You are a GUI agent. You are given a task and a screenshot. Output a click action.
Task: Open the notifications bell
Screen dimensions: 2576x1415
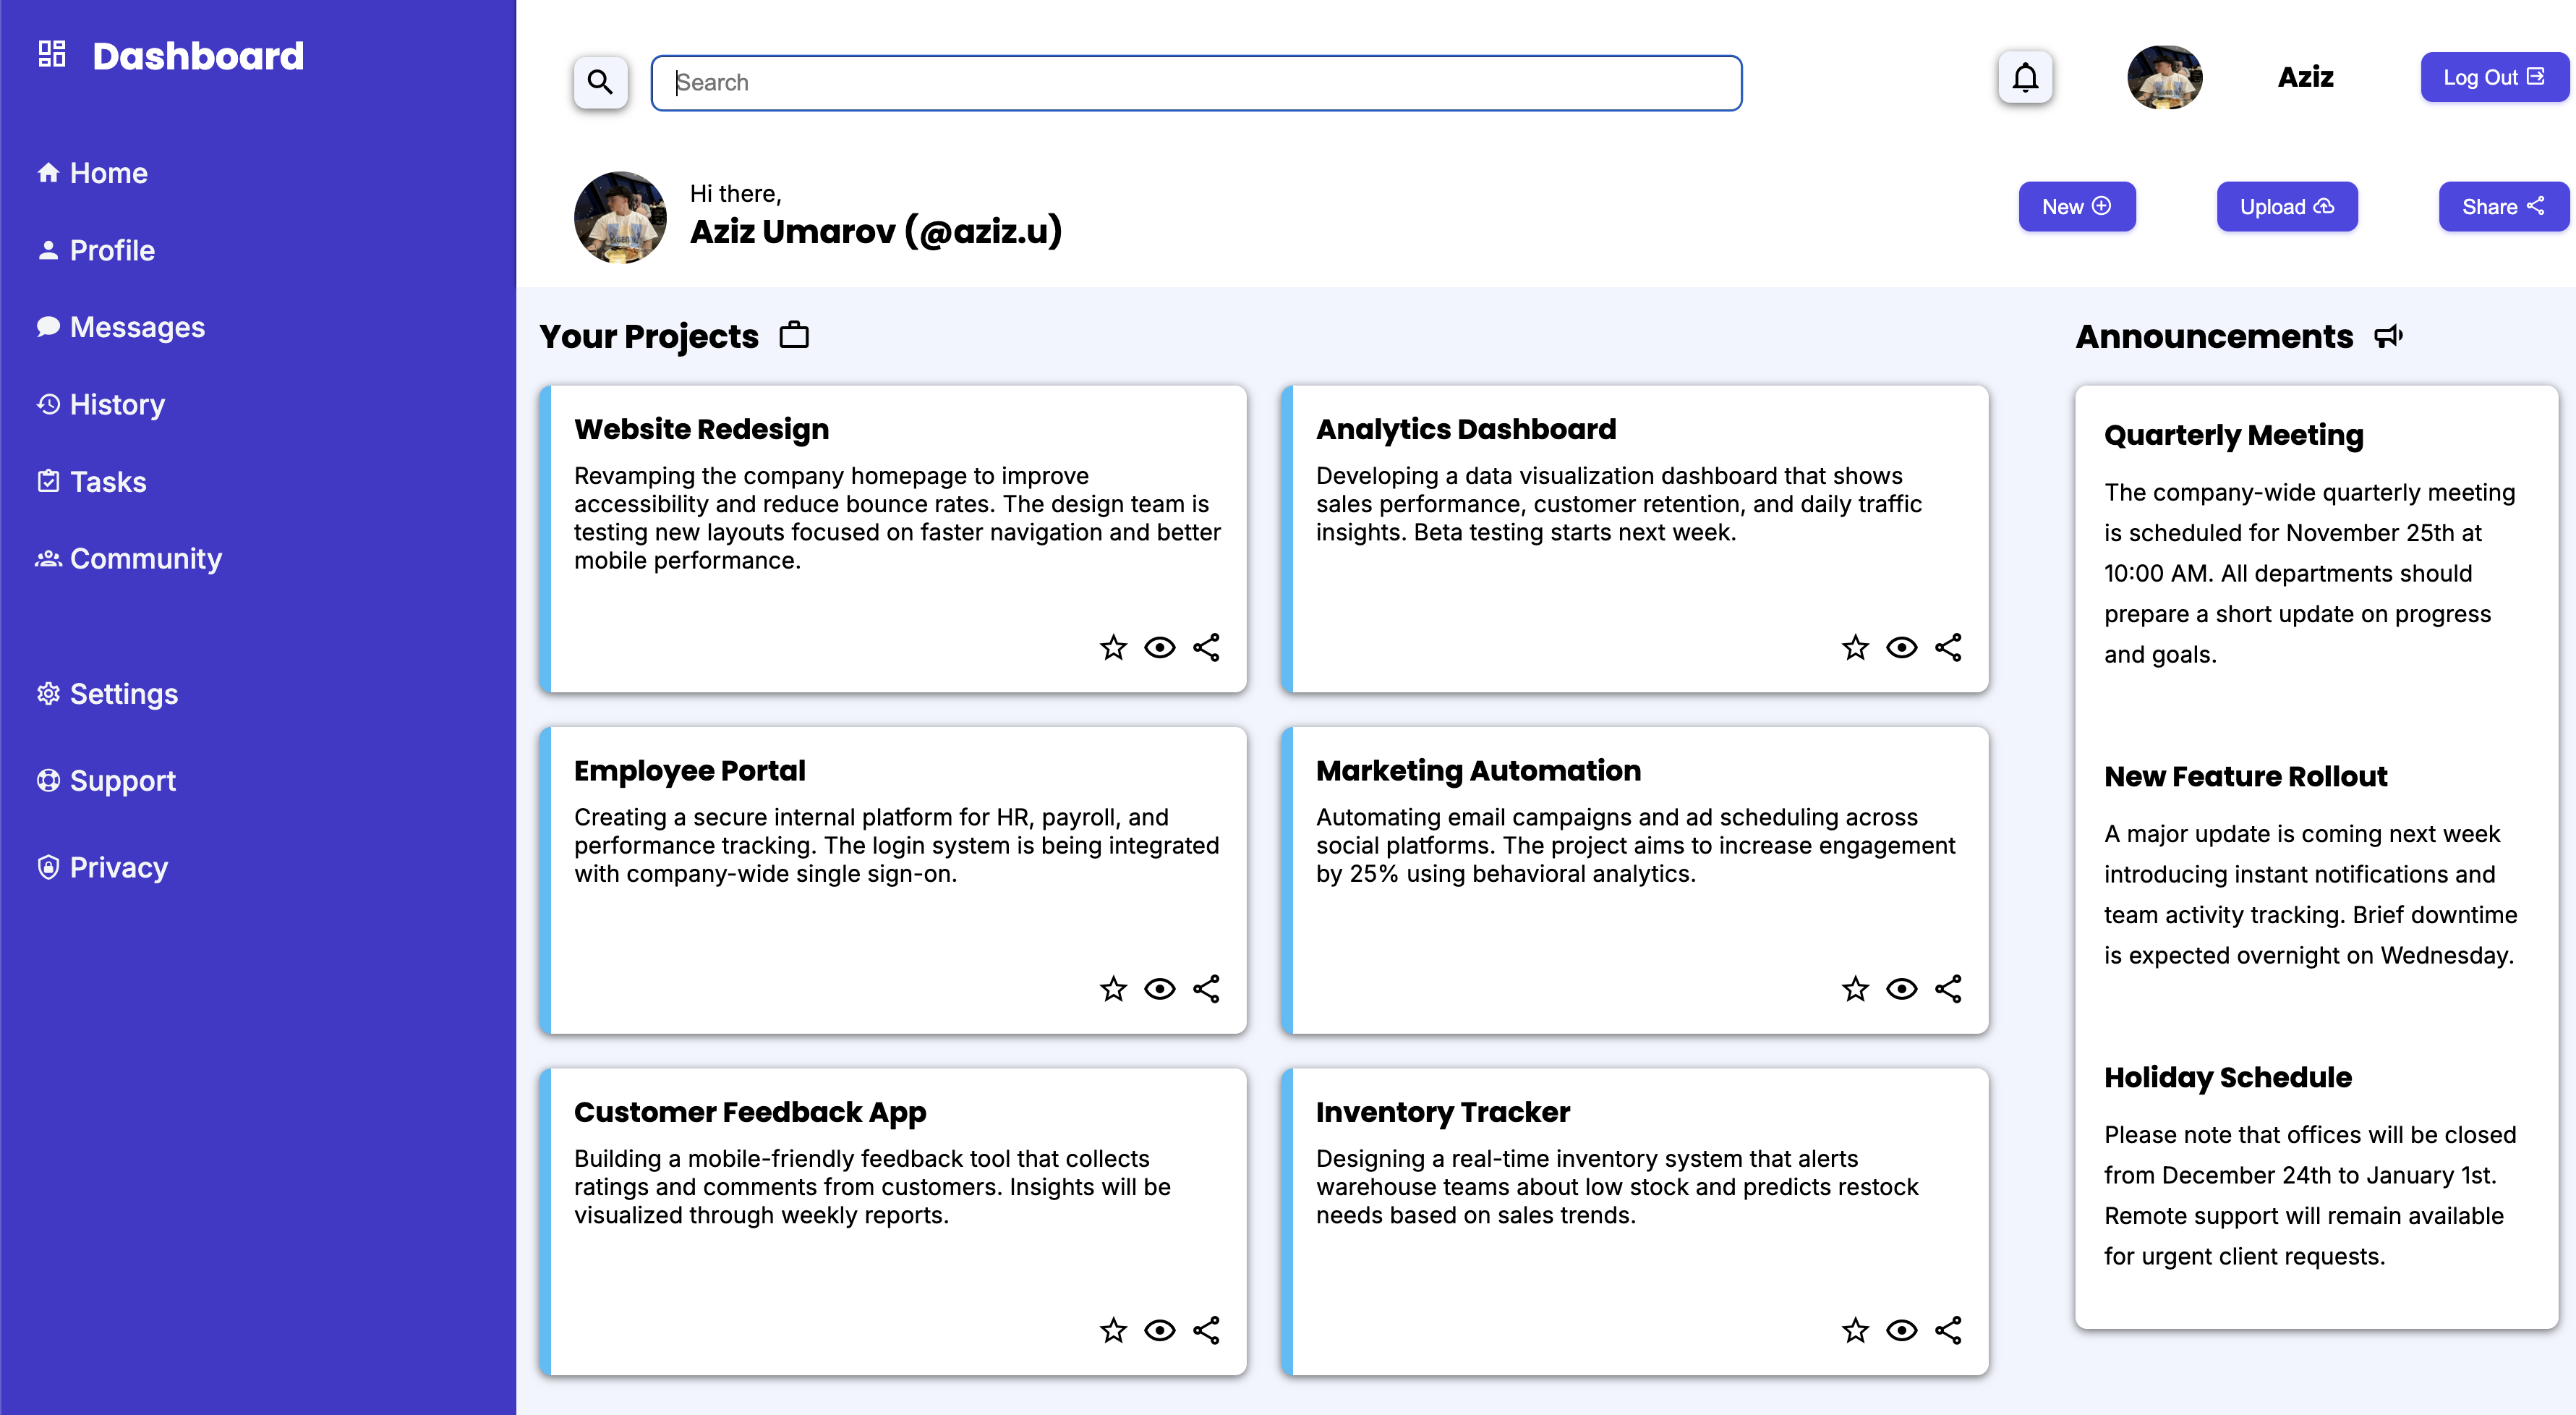[x=2025, y=77]
